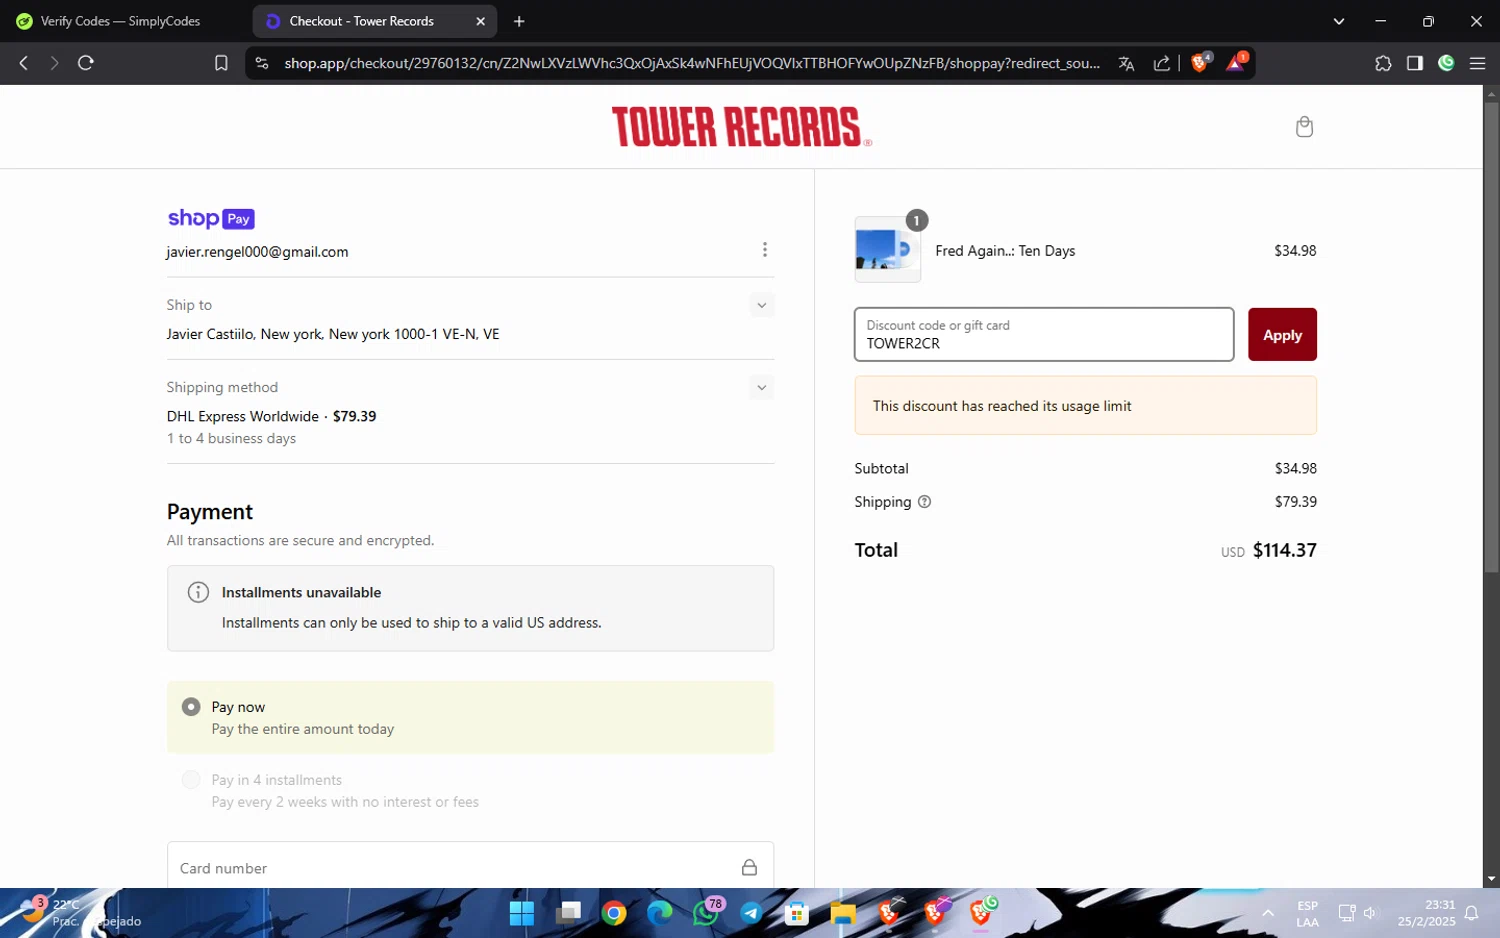Select the shipping address text
1500x938 pixels.
[333, 334]
